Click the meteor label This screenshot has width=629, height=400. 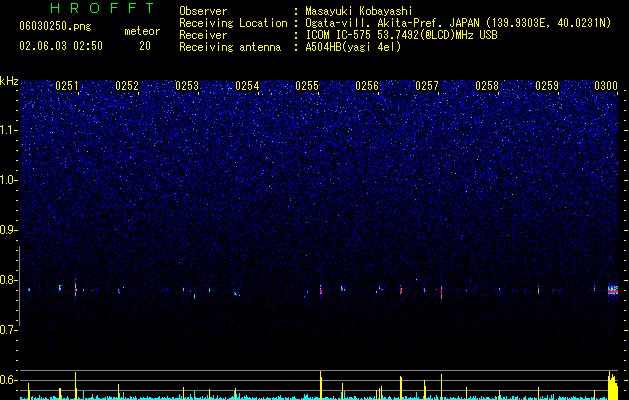coord(142,31)
